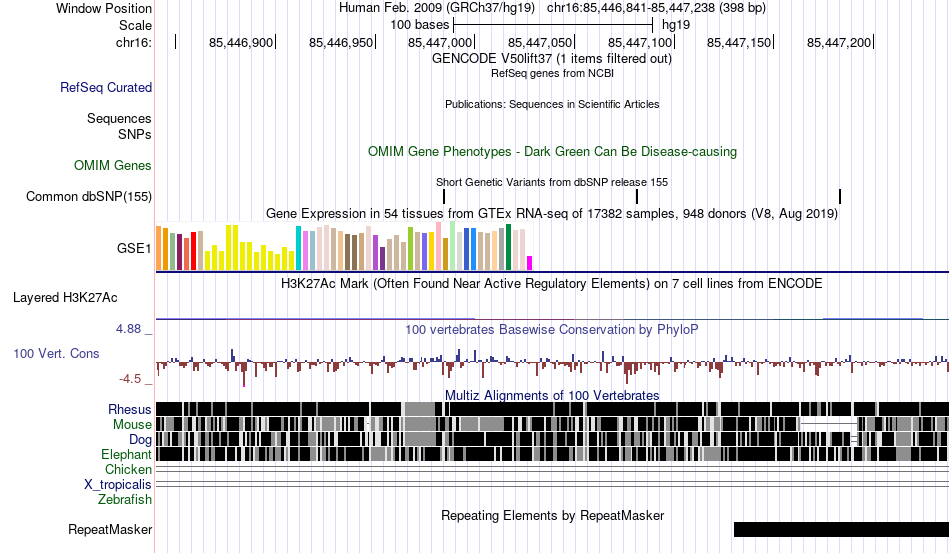Click the GSE1 GTEx track label
This screenshot has height=553, width=950.
point(134,248)
